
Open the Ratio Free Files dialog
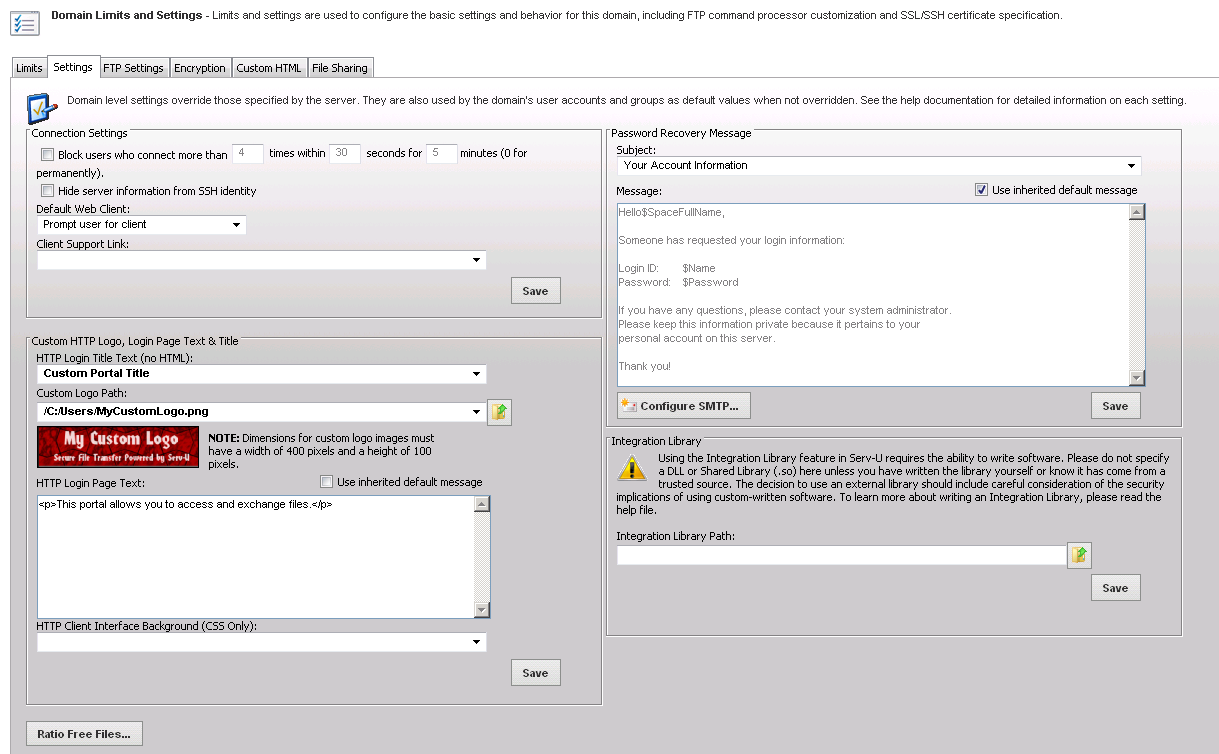[x=83, y=733]
